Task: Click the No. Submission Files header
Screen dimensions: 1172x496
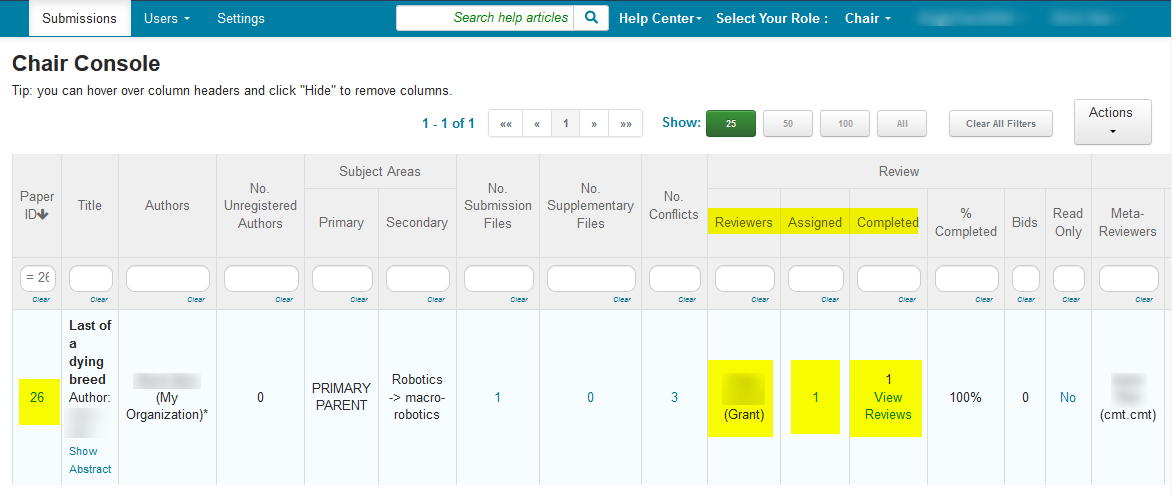Action: pyautogui.click(x=497, y=205)
